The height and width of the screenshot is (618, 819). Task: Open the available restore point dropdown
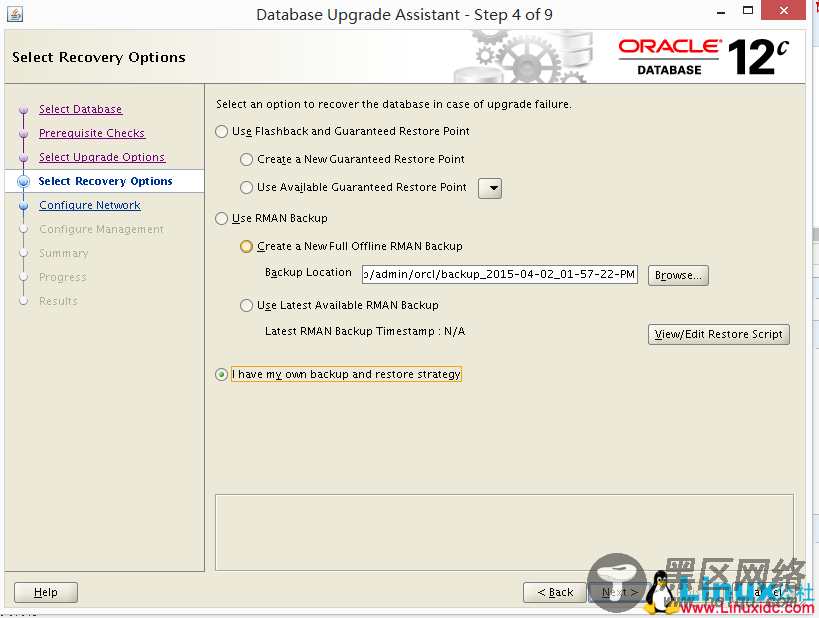pos(490,188)
